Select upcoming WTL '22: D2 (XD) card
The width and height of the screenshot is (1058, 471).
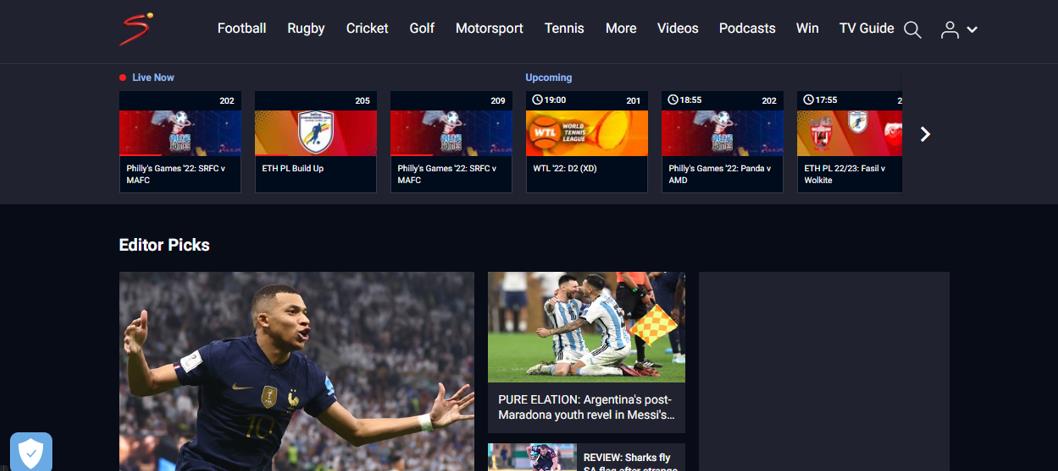point(586,141)
